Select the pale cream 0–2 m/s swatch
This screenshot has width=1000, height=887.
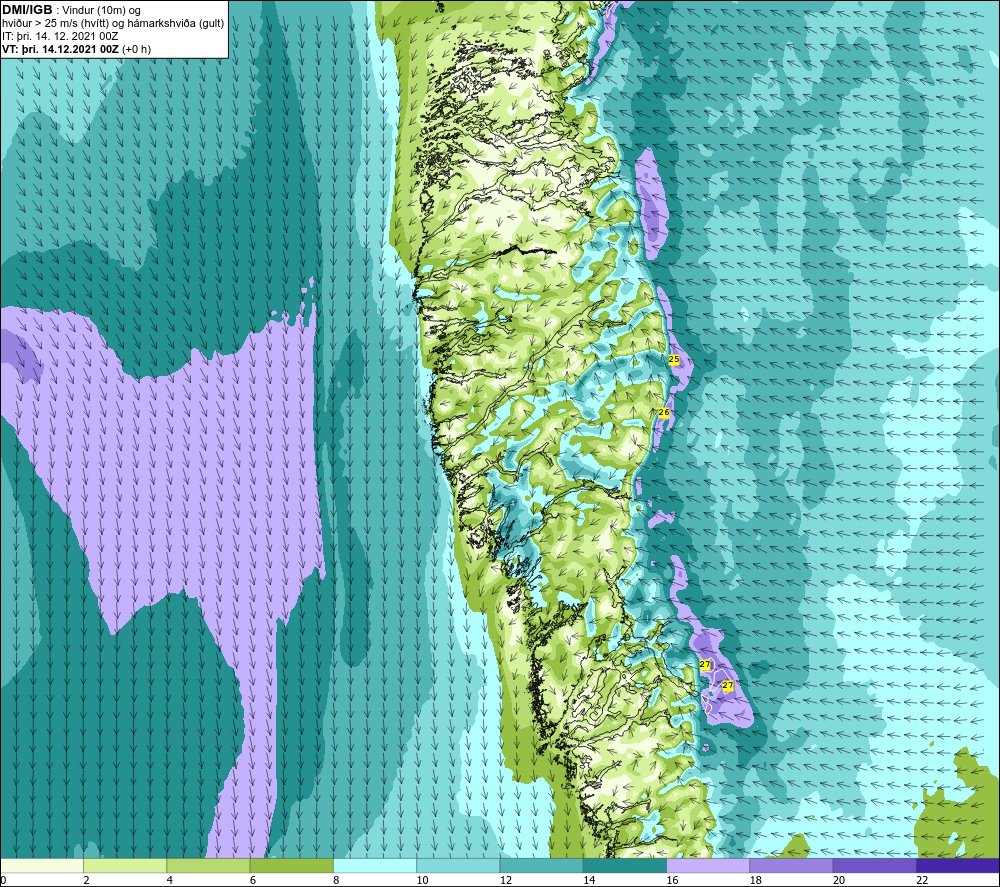point(41,865)
